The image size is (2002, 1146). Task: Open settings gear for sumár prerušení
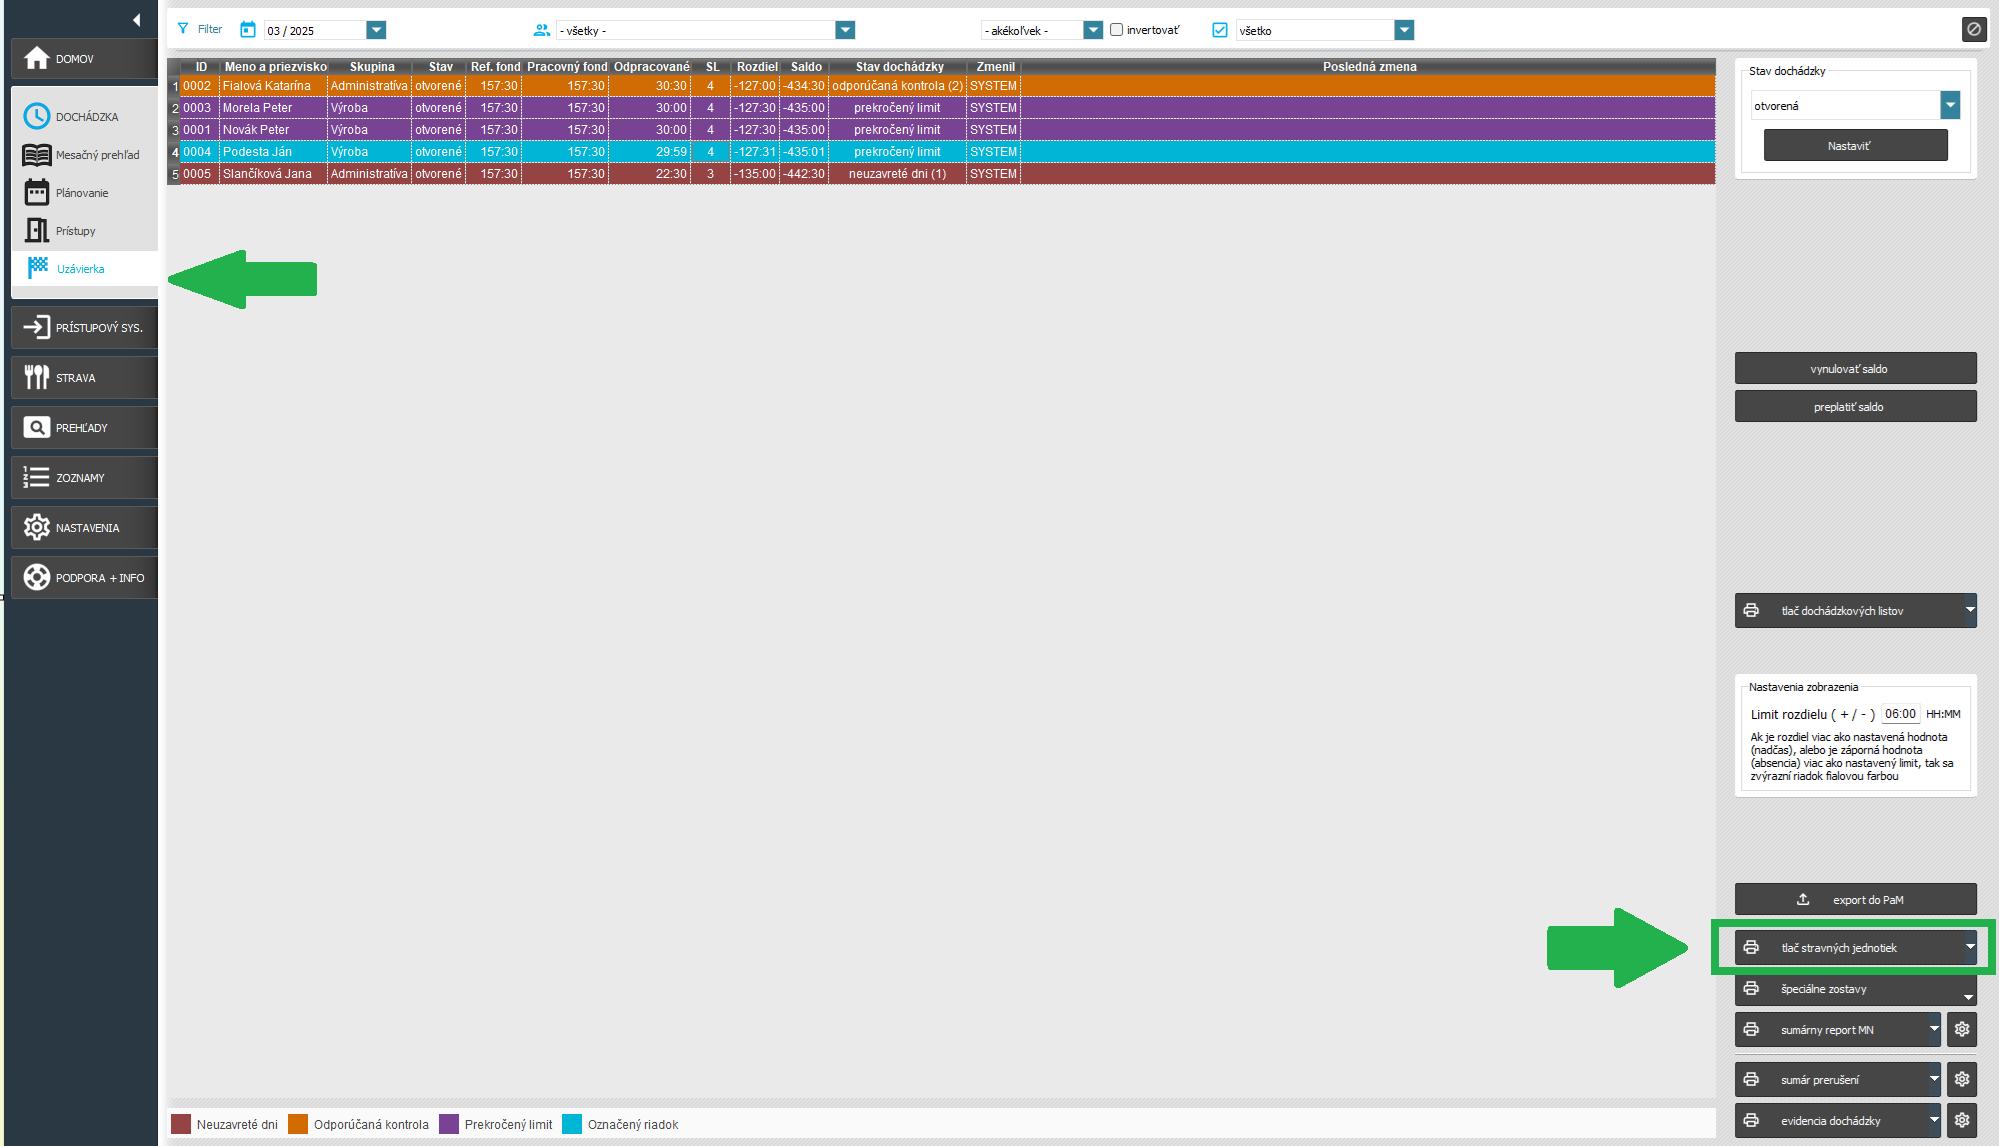(1961, 1079)
